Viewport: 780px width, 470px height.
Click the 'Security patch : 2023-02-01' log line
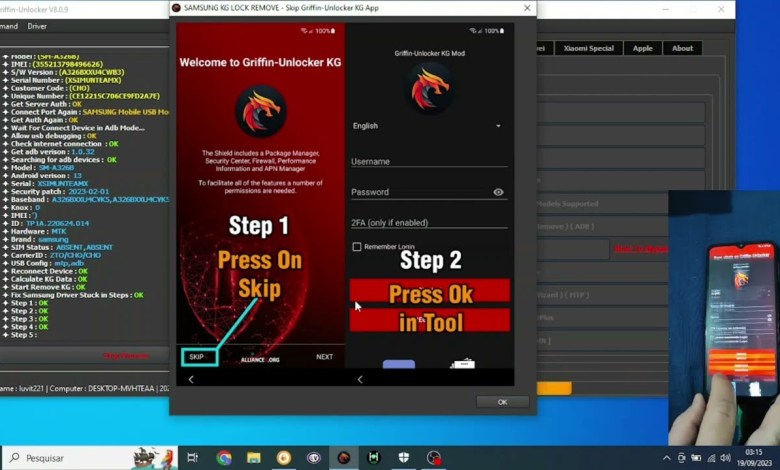point(55,191)
